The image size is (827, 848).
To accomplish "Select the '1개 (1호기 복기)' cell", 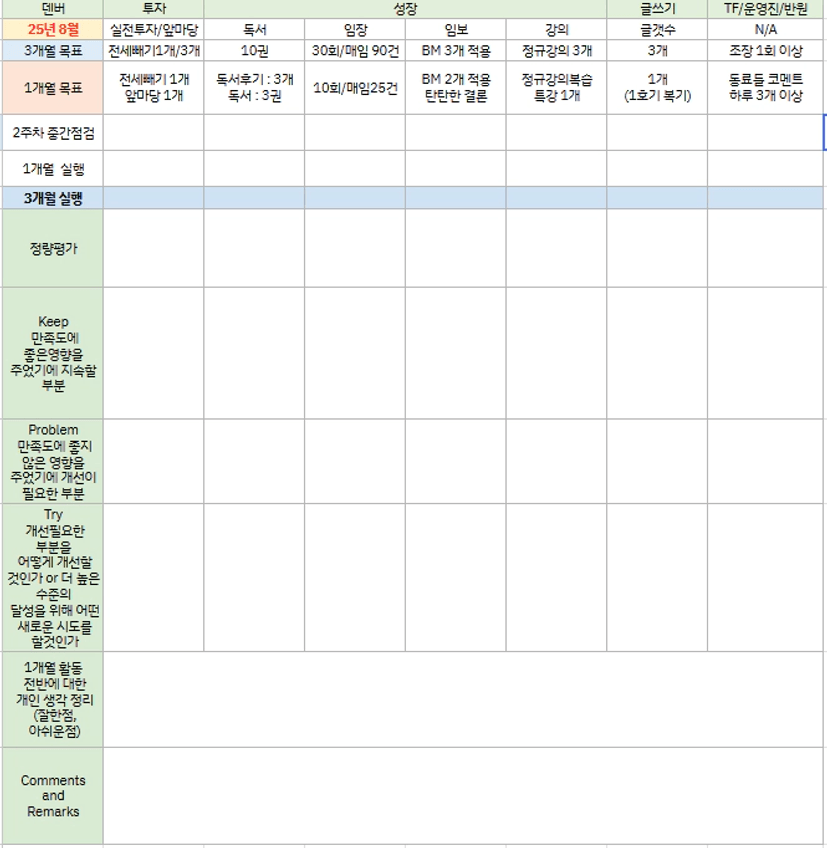I will pos(657,88).
